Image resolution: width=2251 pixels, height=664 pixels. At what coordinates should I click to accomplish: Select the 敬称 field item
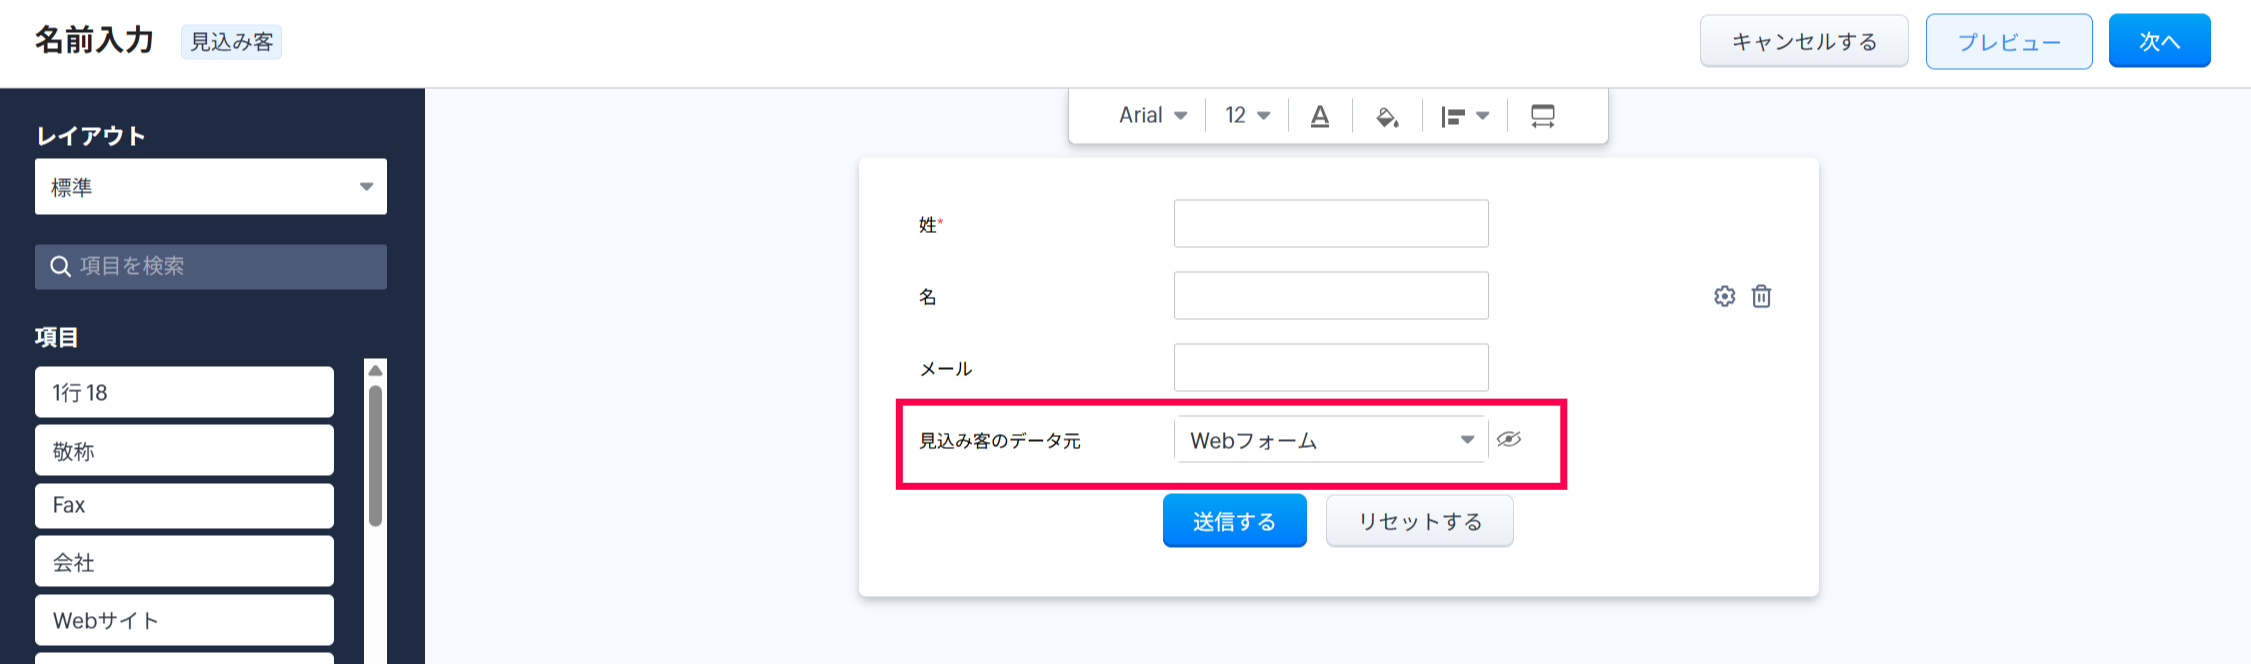point(184,451)
